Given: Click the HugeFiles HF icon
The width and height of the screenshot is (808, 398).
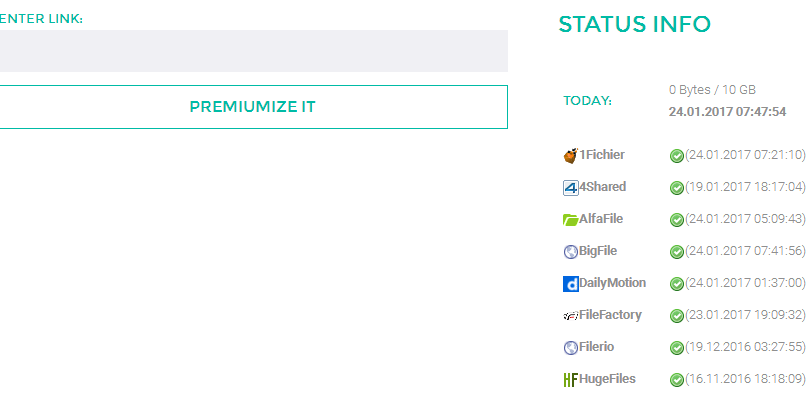Looking at the screenshot, I should tap(570, 380).
